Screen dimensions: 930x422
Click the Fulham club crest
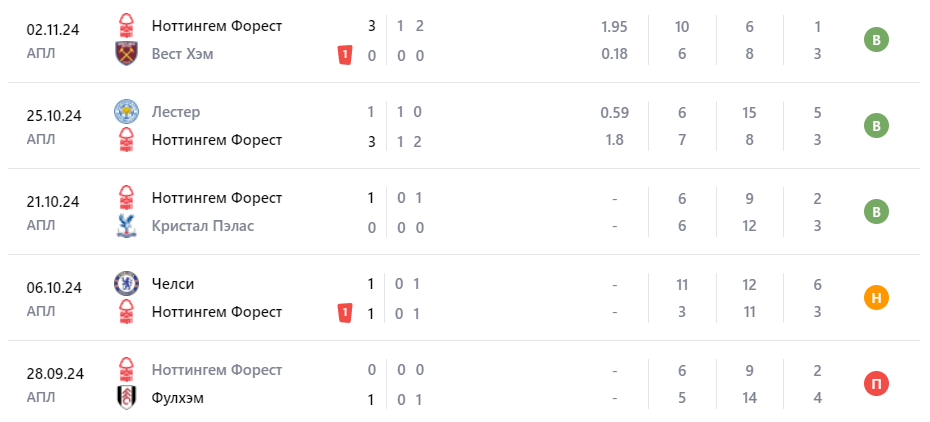pyautogui.click(x=125, y=398)
